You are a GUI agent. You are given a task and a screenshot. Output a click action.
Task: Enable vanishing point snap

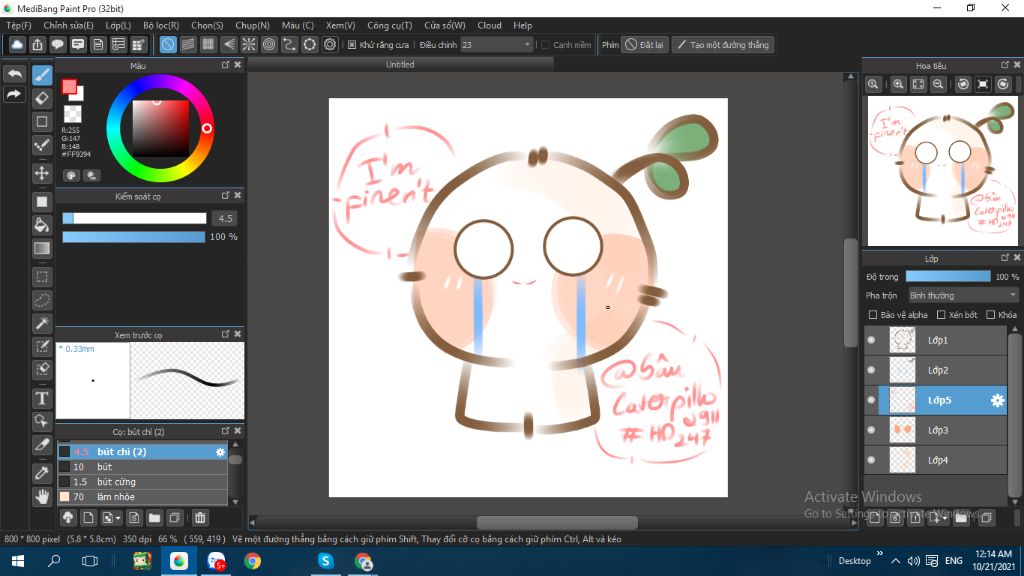[x=229, y=44]
